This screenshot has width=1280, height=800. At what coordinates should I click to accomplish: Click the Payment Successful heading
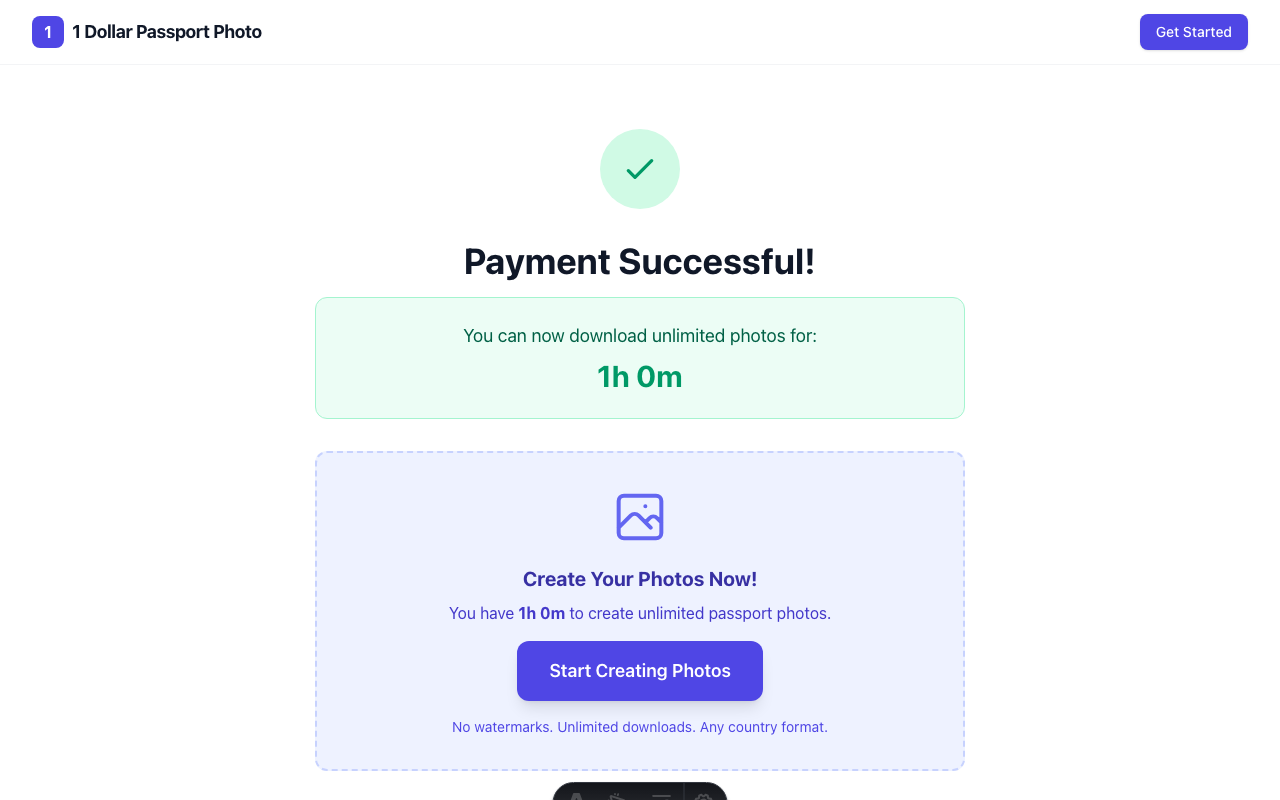pos(639,261)
